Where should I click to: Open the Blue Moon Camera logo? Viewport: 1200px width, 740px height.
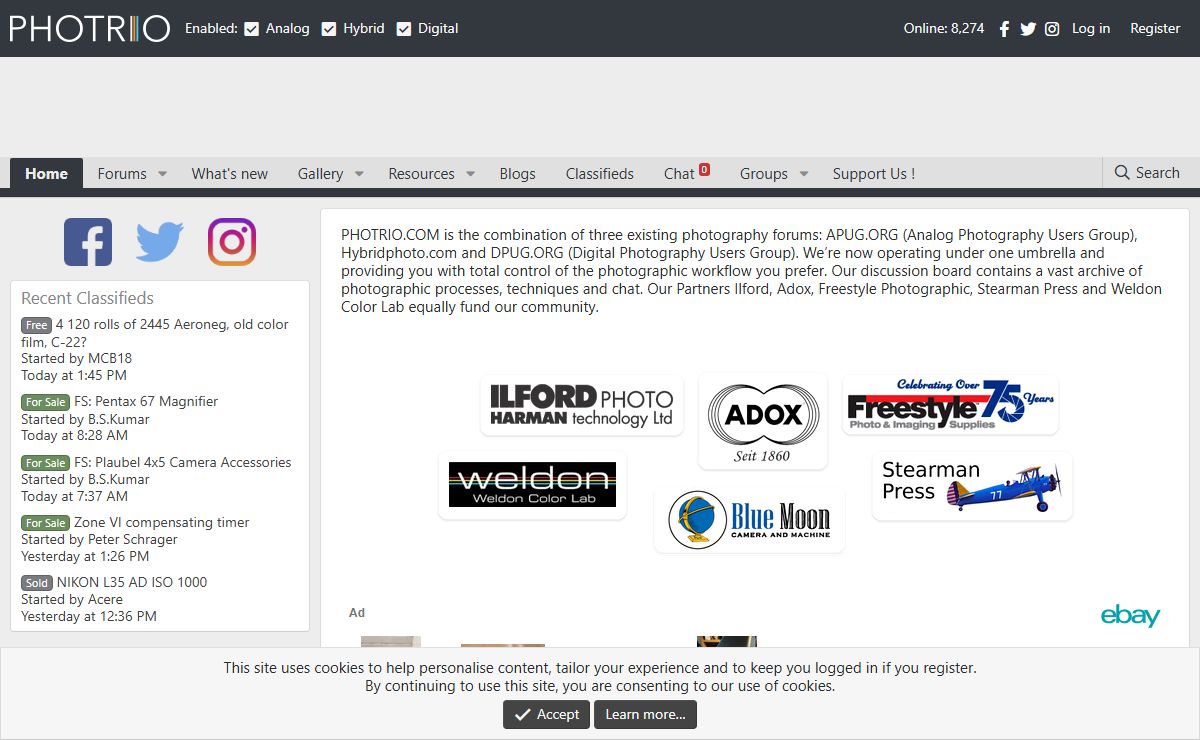click(x=749, y=519)
